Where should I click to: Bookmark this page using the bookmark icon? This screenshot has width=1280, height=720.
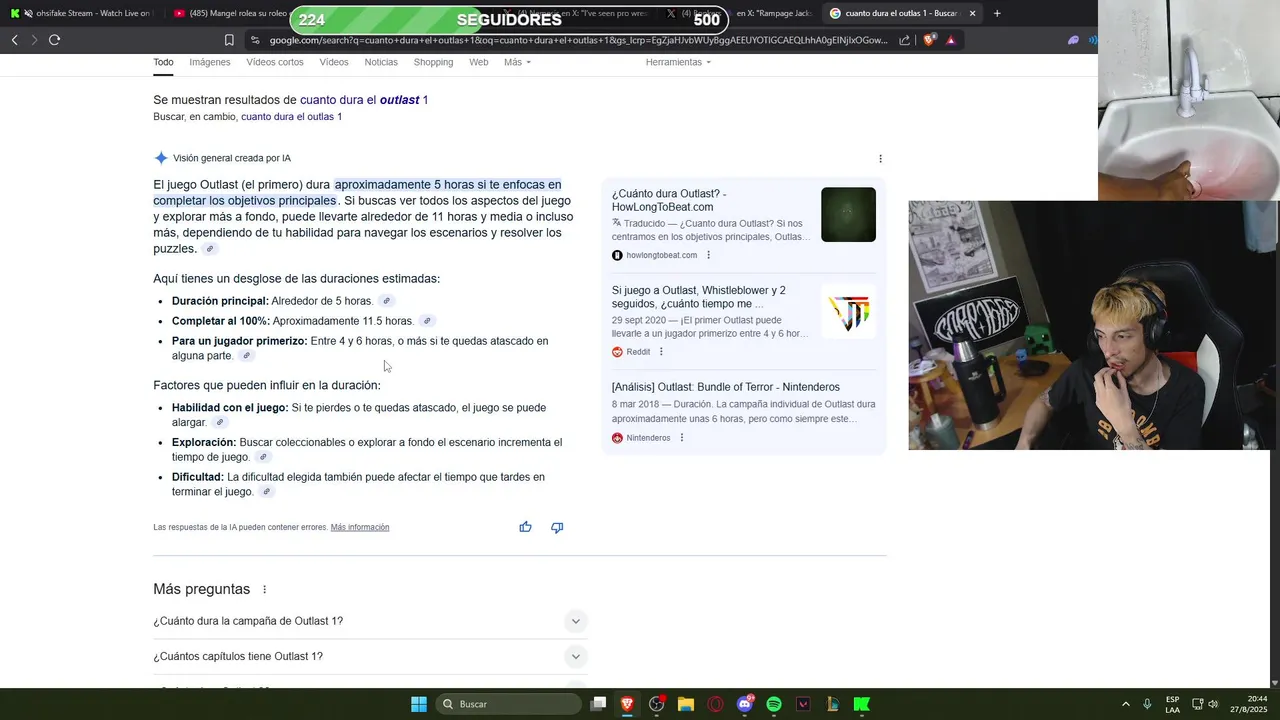pyautogui.click(x=229, y=40)
